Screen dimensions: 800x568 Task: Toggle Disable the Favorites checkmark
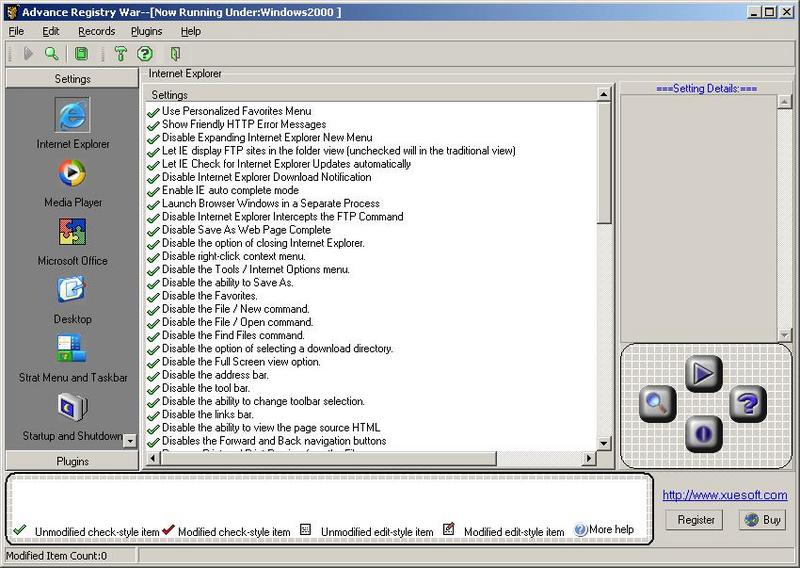coord(153,297)
